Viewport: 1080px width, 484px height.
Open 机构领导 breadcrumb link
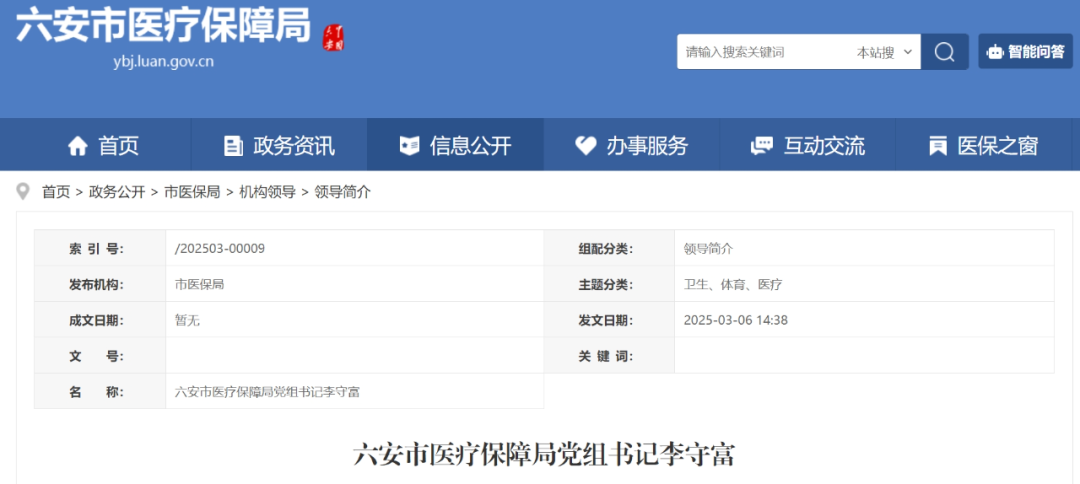267,192
